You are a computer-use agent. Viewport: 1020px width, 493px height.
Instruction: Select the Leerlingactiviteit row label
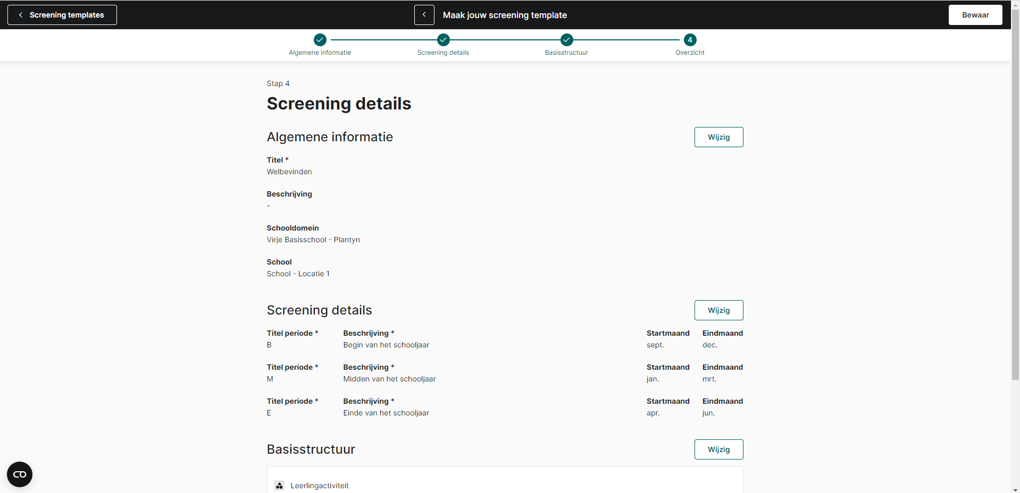319,486
